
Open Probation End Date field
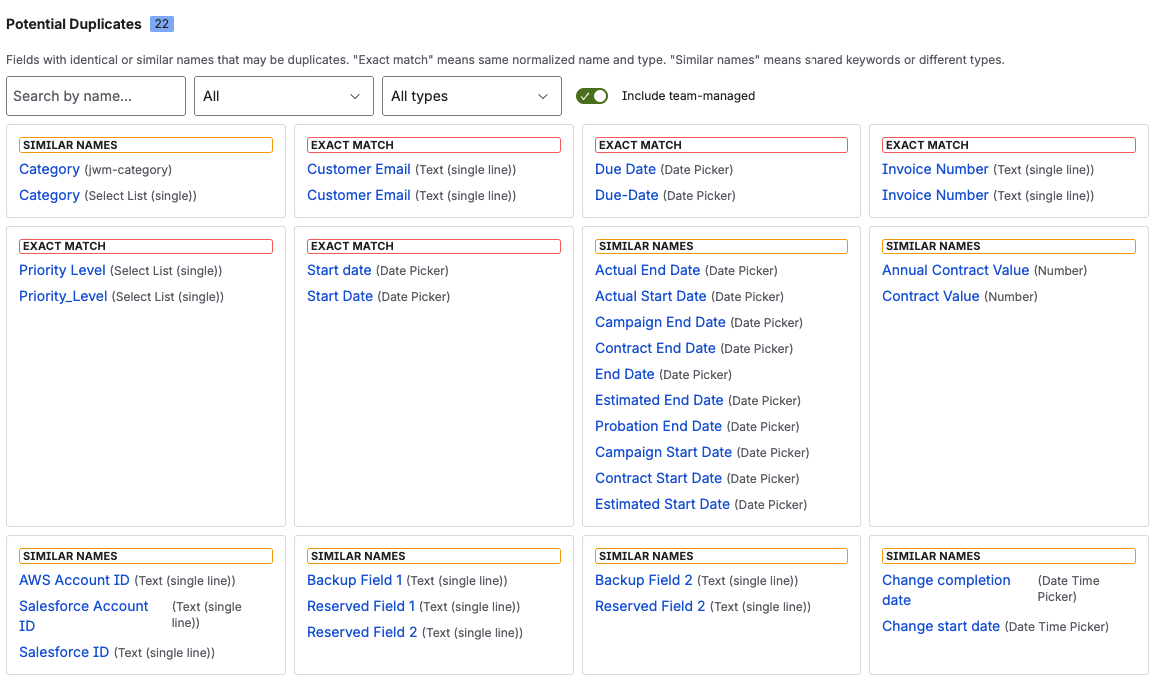click(x=658, y=426)
